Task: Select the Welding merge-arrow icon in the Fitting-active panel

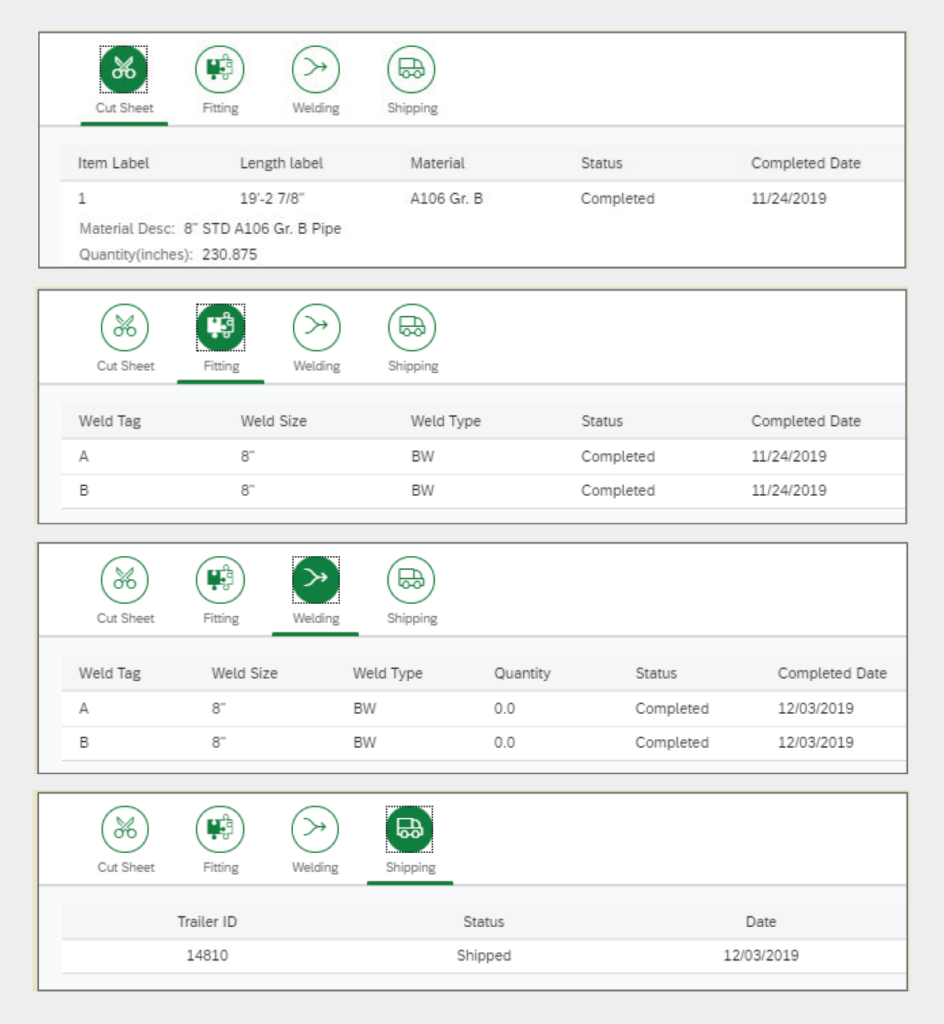Action: point(316,327)
